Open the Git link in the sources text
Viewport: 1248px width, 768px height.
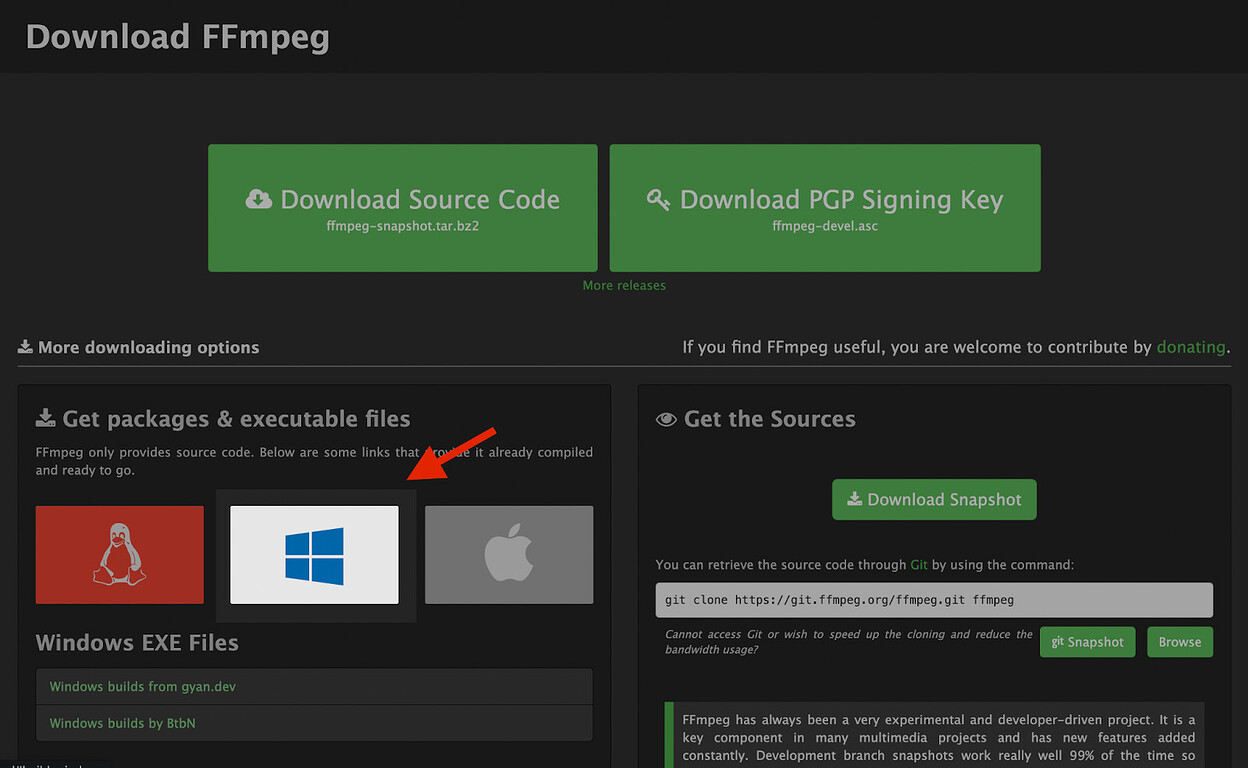919,564
